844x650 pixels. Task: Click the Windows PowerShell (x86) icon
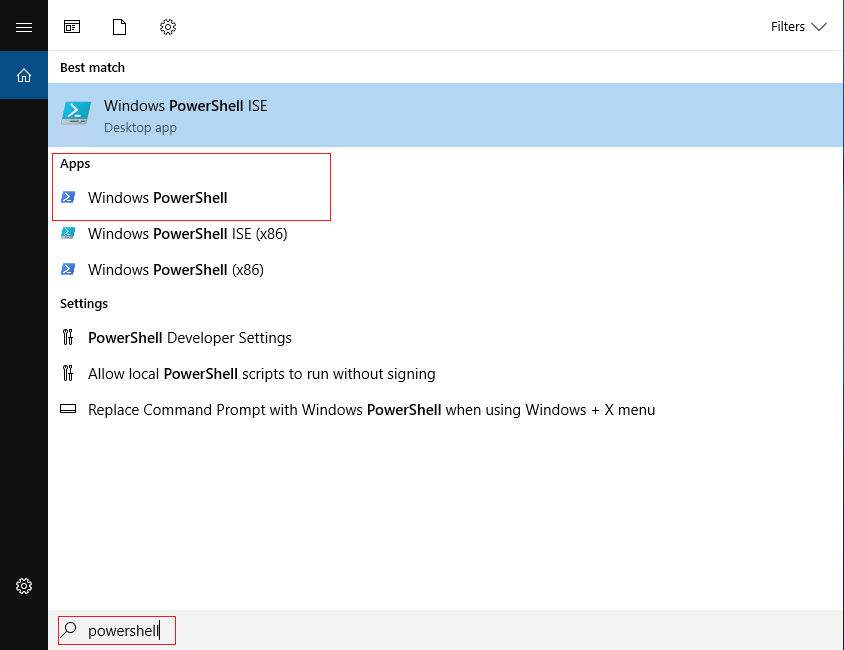[x=68, y=269]
